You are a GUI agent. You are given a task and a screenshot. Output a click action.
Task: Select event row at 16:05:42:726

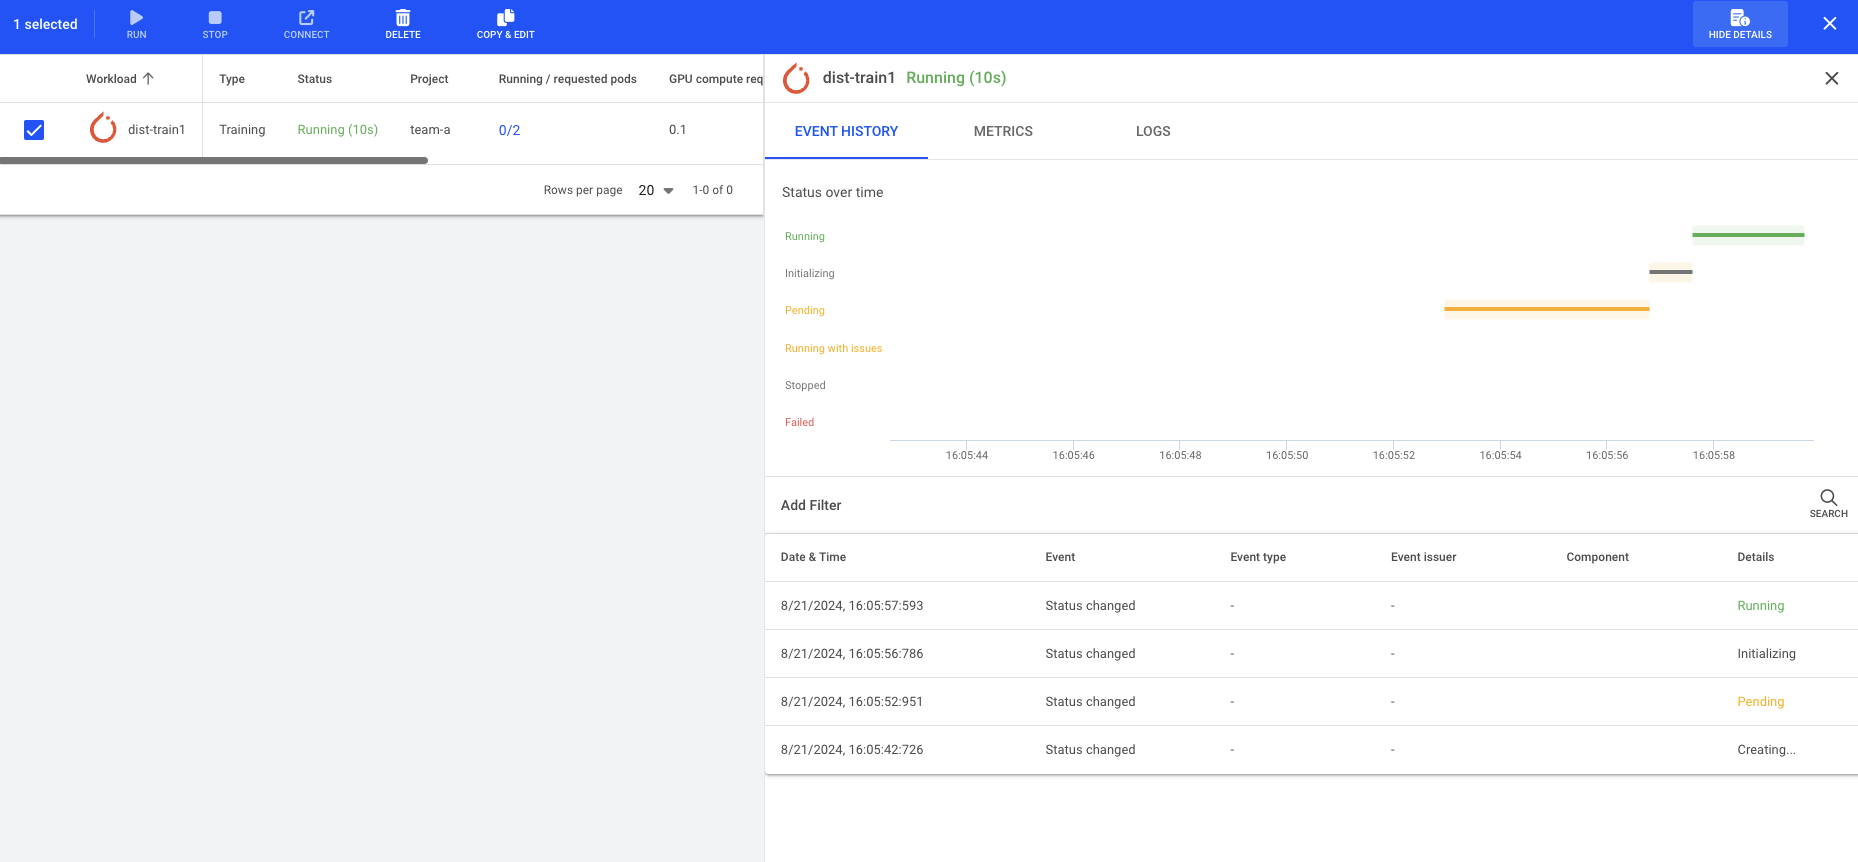pos(1311,750)
